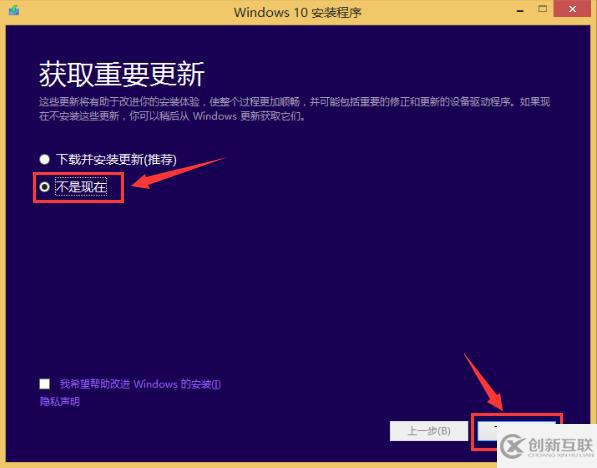Image resolution: width=597 pixels, height=468 pixels.
Task: Close the Windows 10 安装程序 window
Action: tap(572, 9)
